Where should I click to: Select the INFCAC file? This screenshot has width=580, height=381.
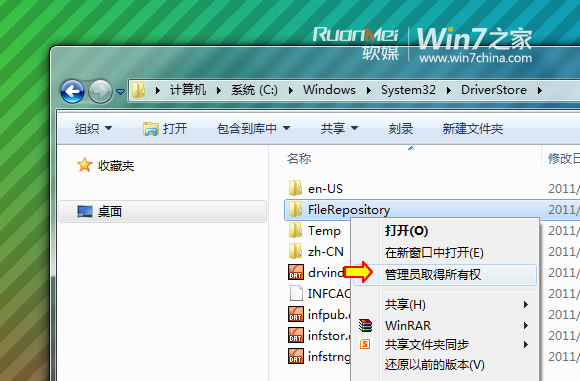coord(329,294)
